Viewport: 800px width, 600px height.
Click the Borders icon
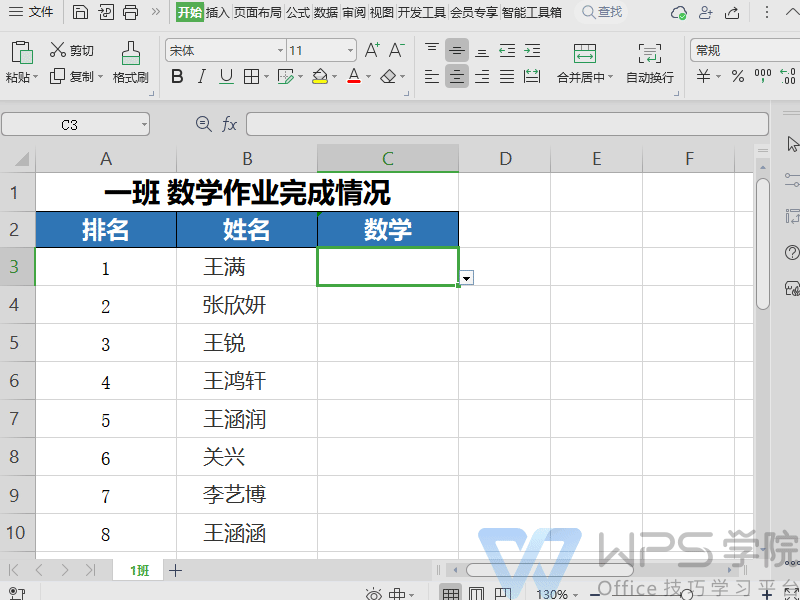pyautogui.click(x=252, y=77)
